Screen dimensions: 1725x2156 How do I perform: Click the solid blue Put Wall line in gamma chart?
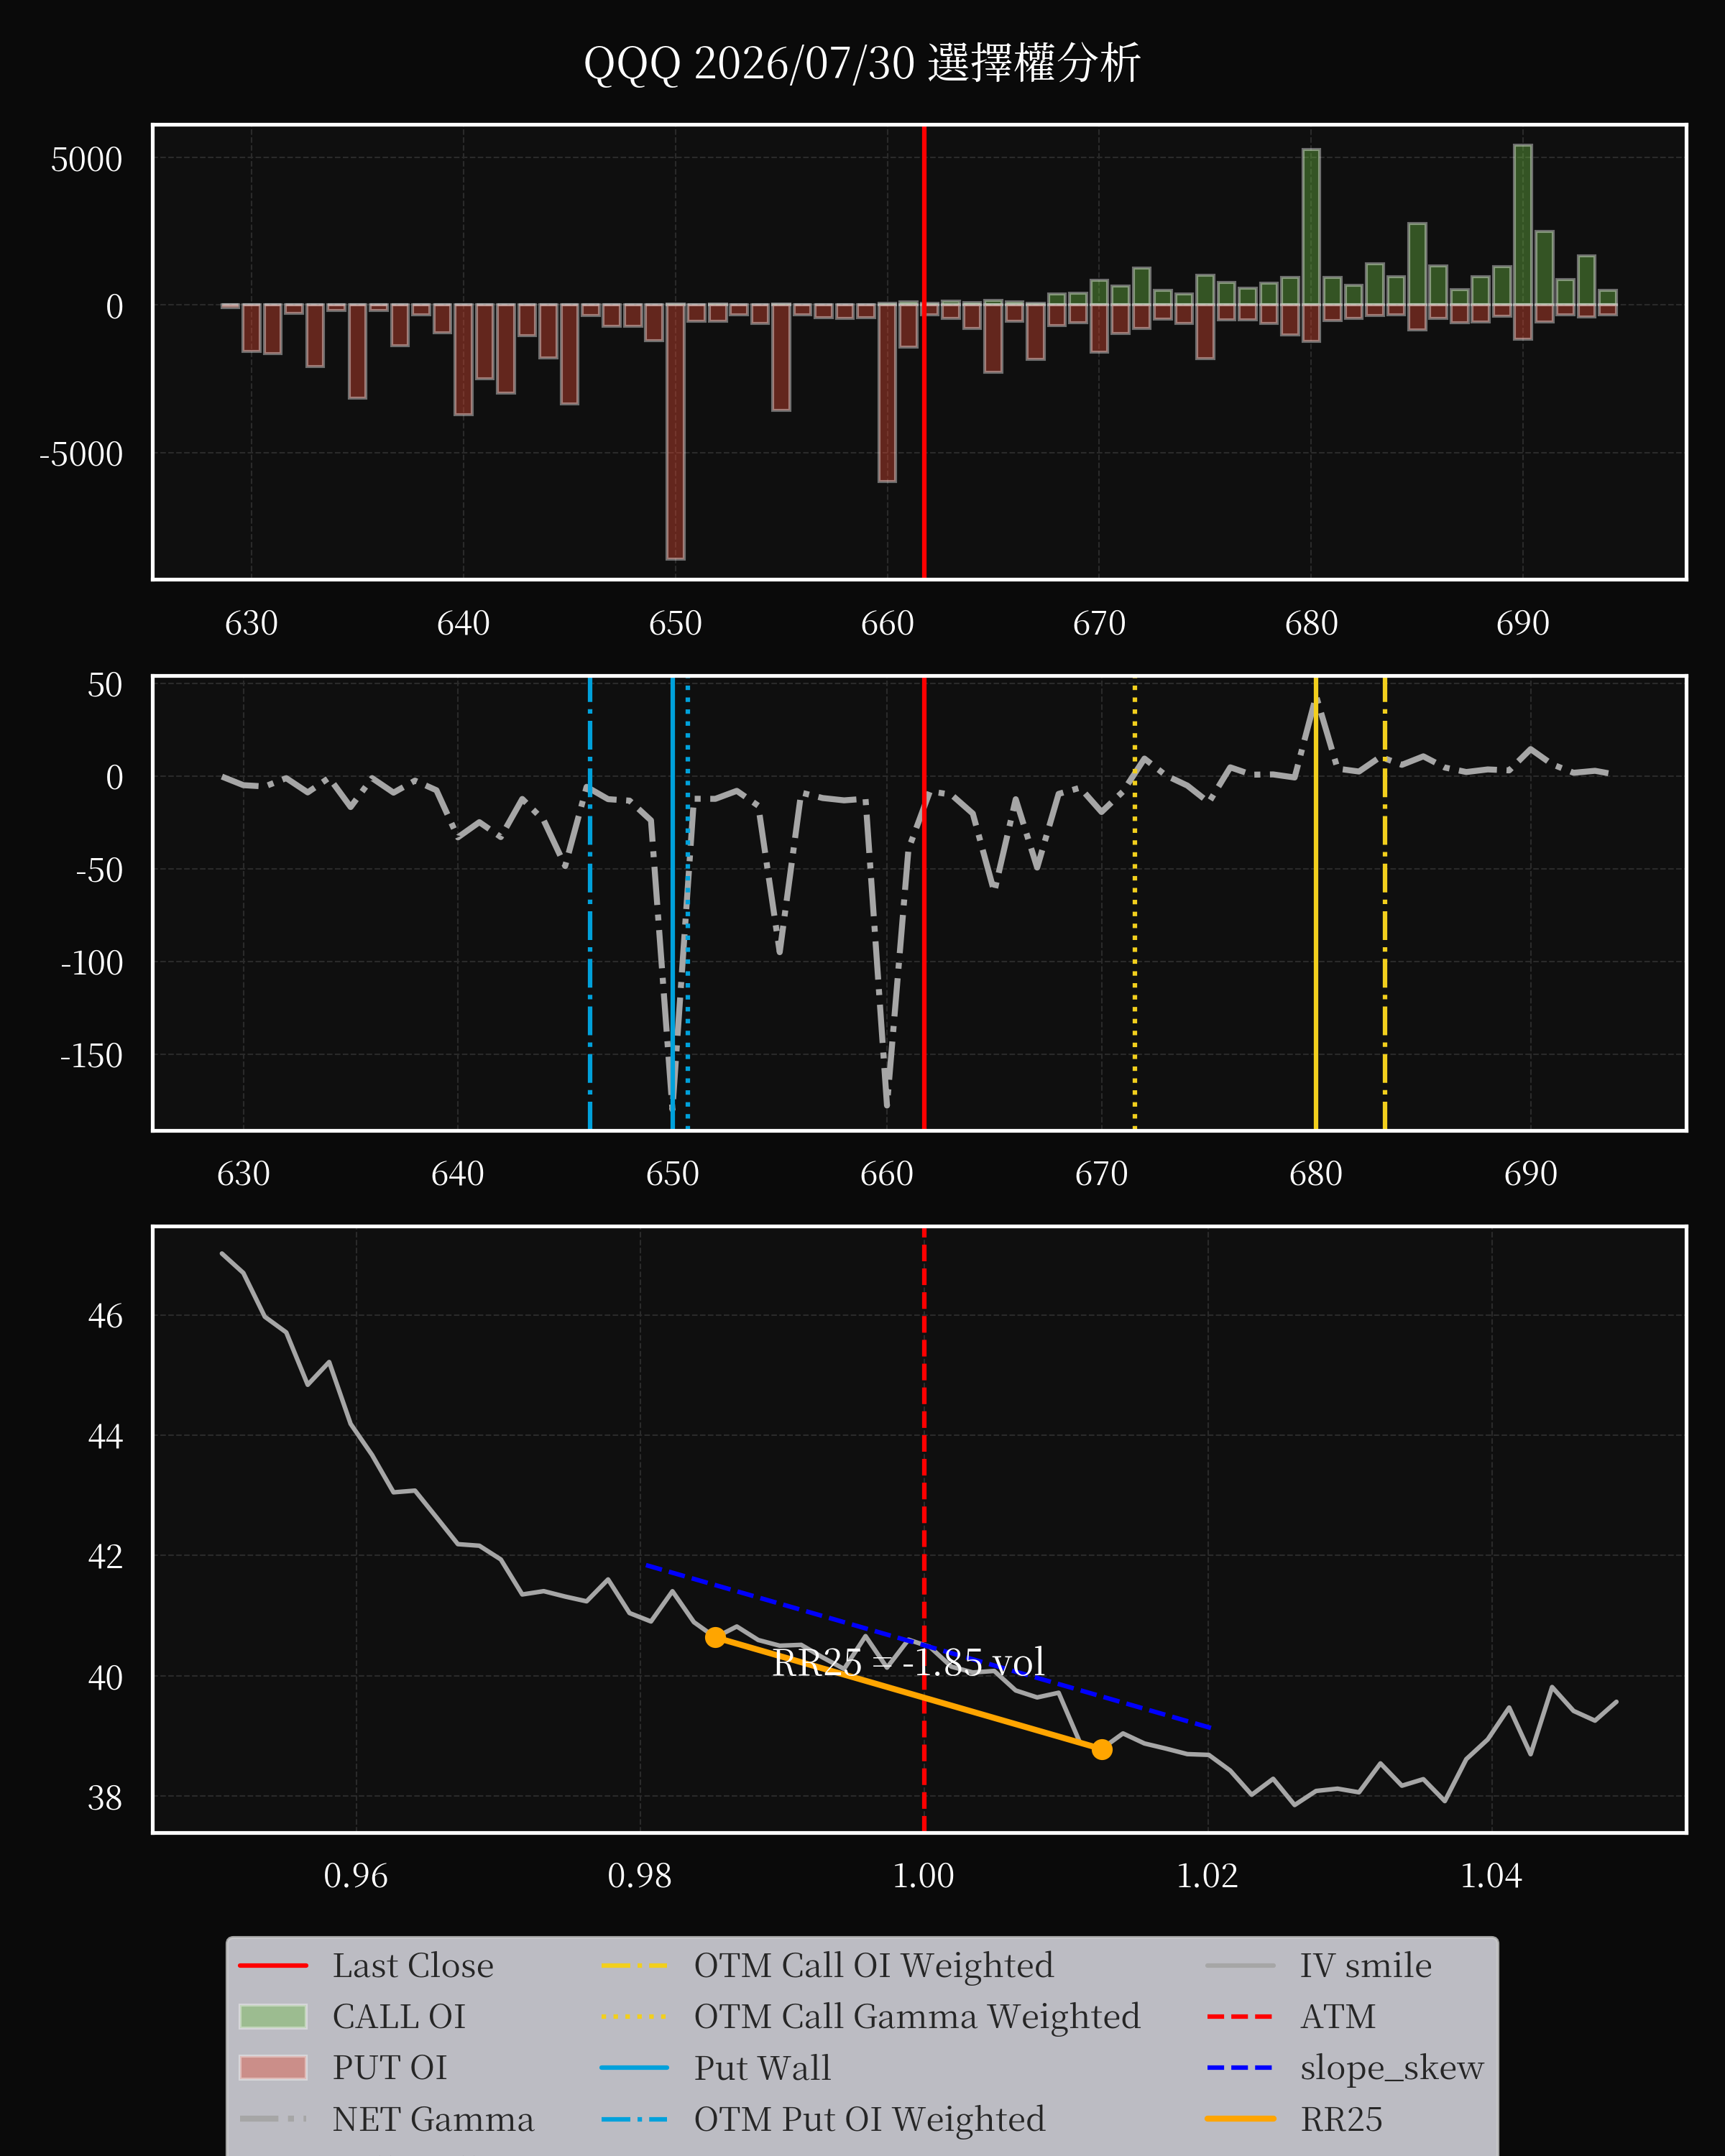673,904
